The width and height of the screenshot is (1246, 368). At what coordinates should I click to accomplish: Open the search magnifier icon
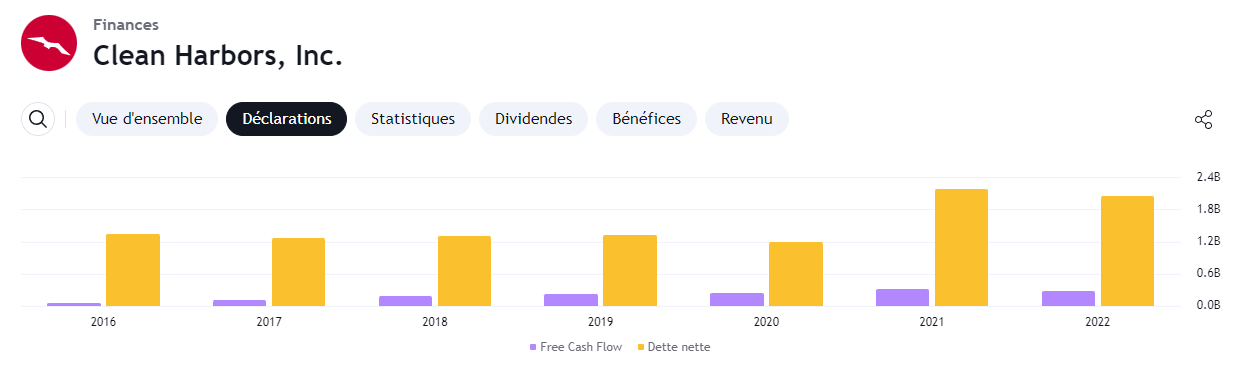tap(38, 119)
